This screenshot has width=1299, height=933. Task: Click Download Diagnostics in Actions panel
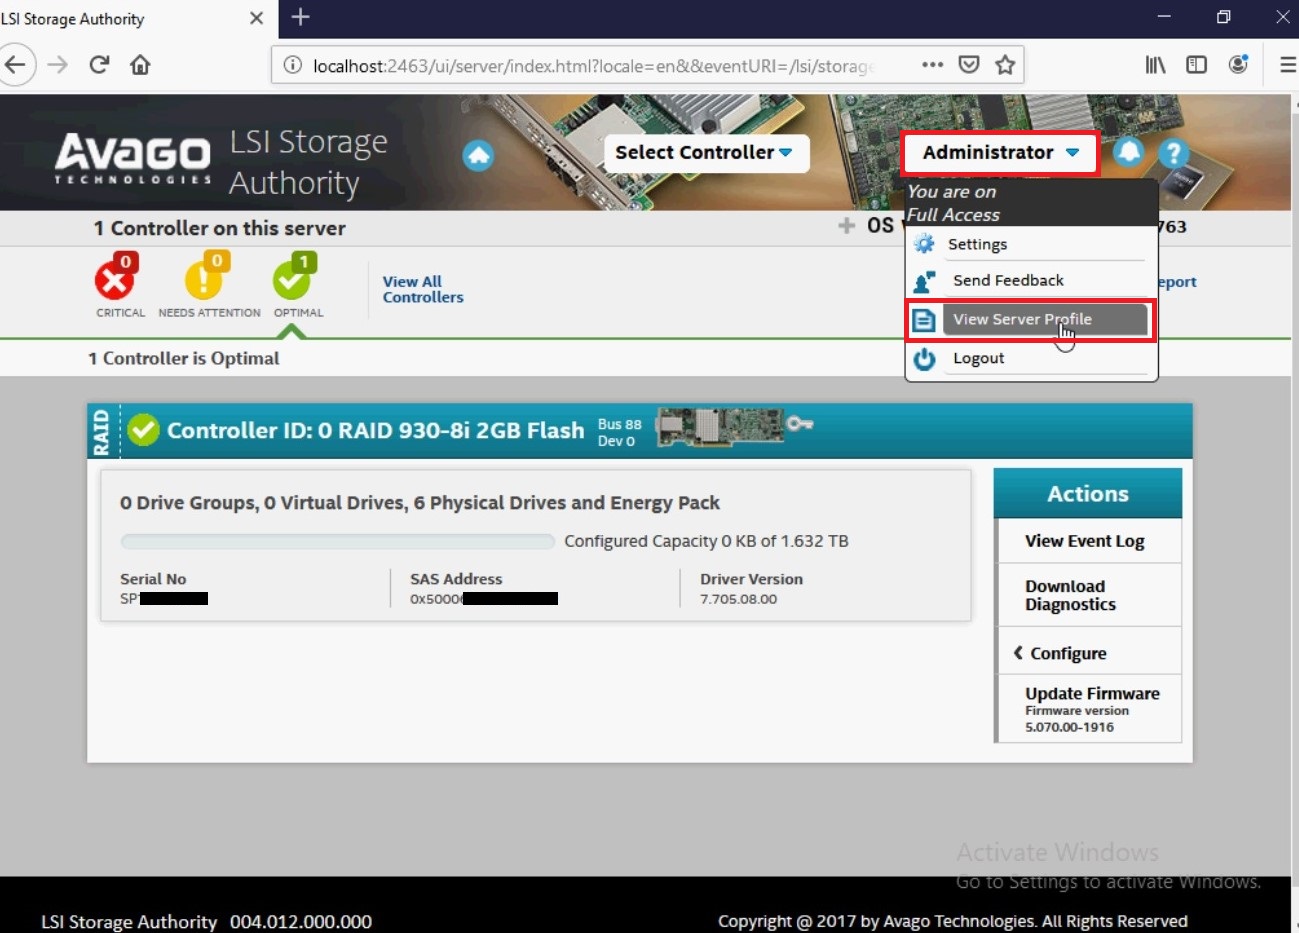(1069, 595)
